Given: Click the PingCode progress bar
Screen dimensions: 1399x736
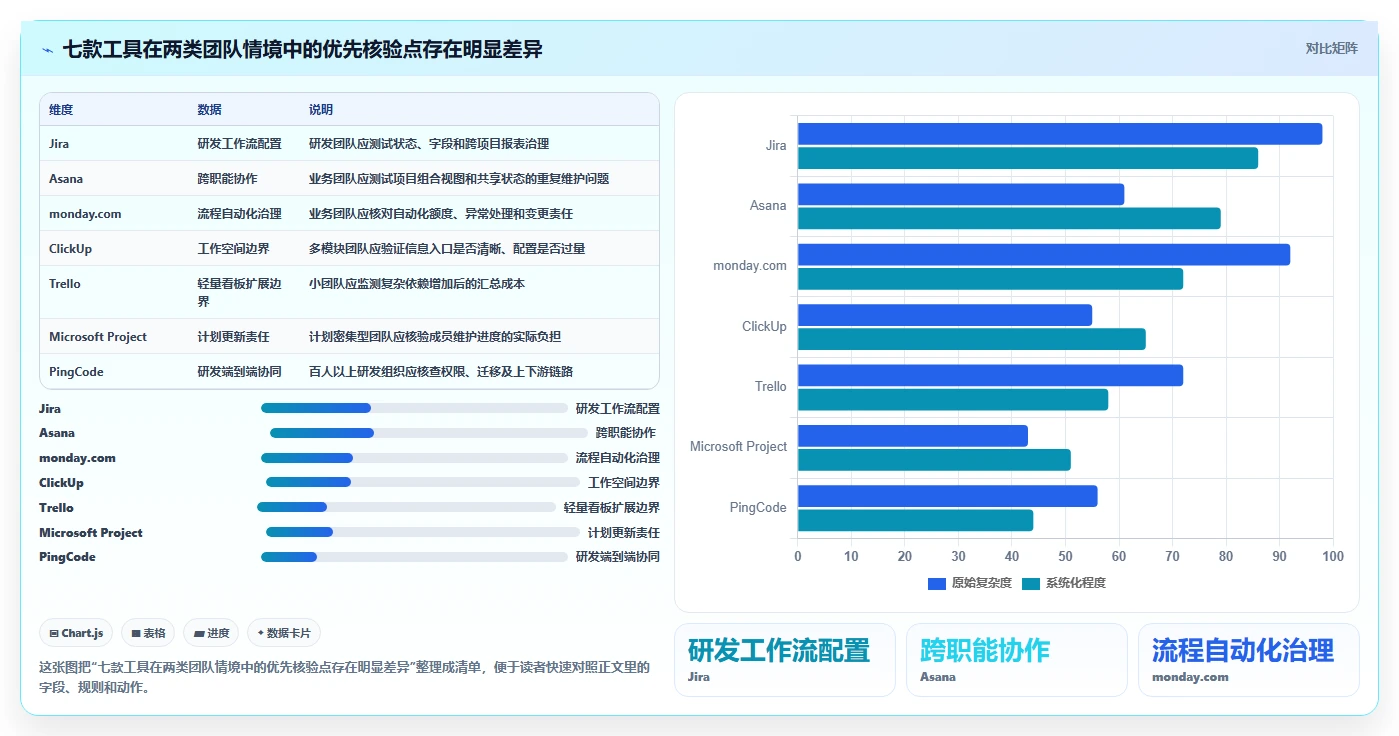Looking at the screenshot, I should 414,557.
